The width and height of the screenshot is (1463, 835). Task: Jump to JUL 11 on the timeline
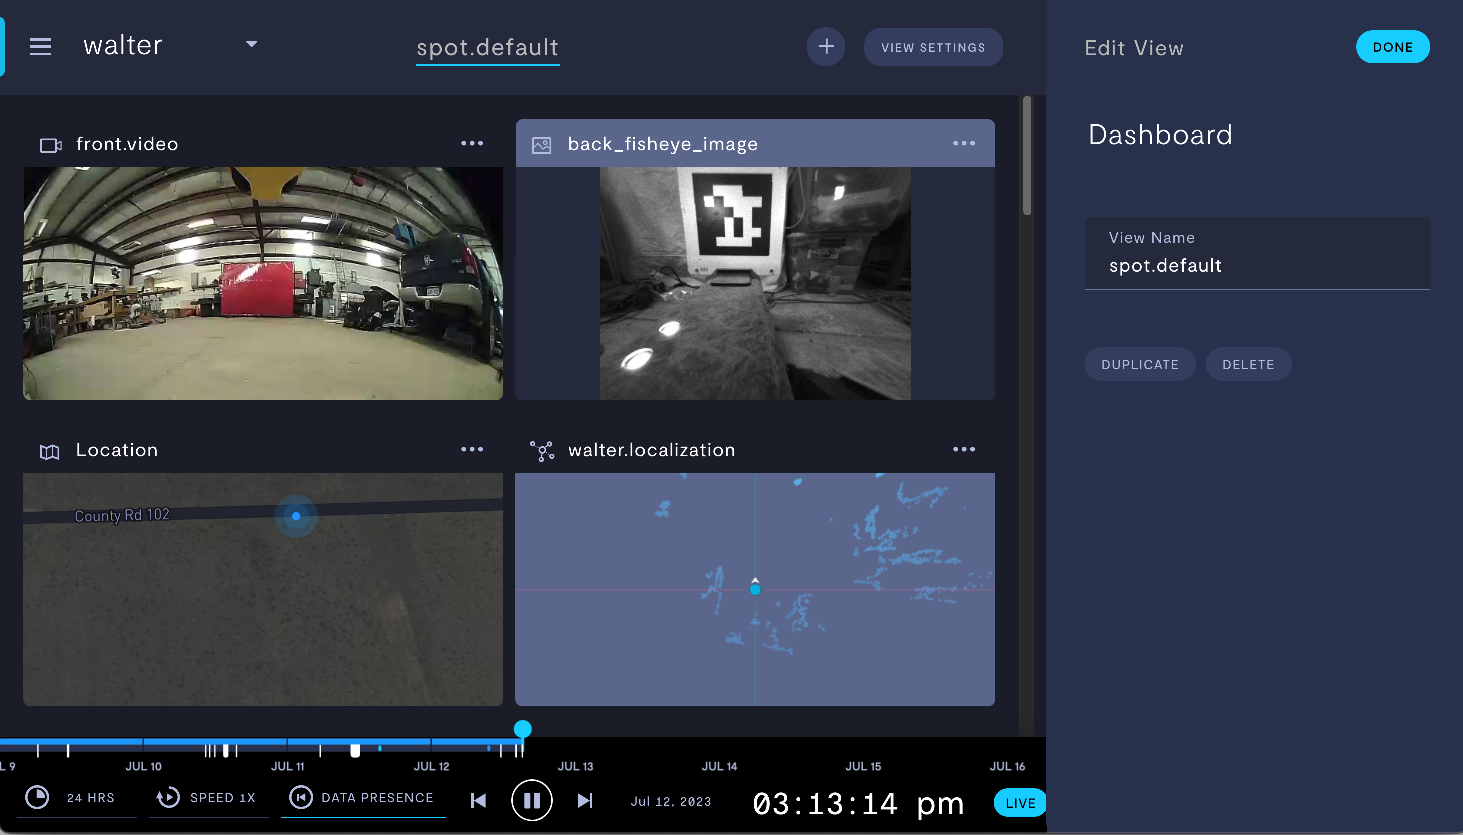(288, 766)
